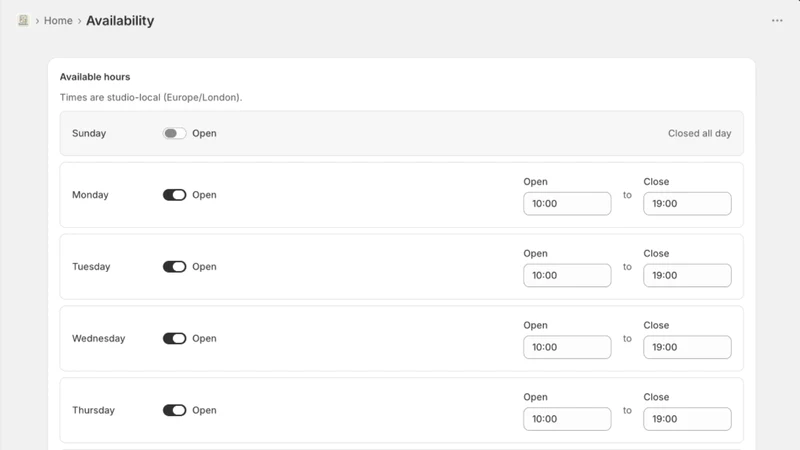Click the Tuesday day label

(x=91, y=267)
